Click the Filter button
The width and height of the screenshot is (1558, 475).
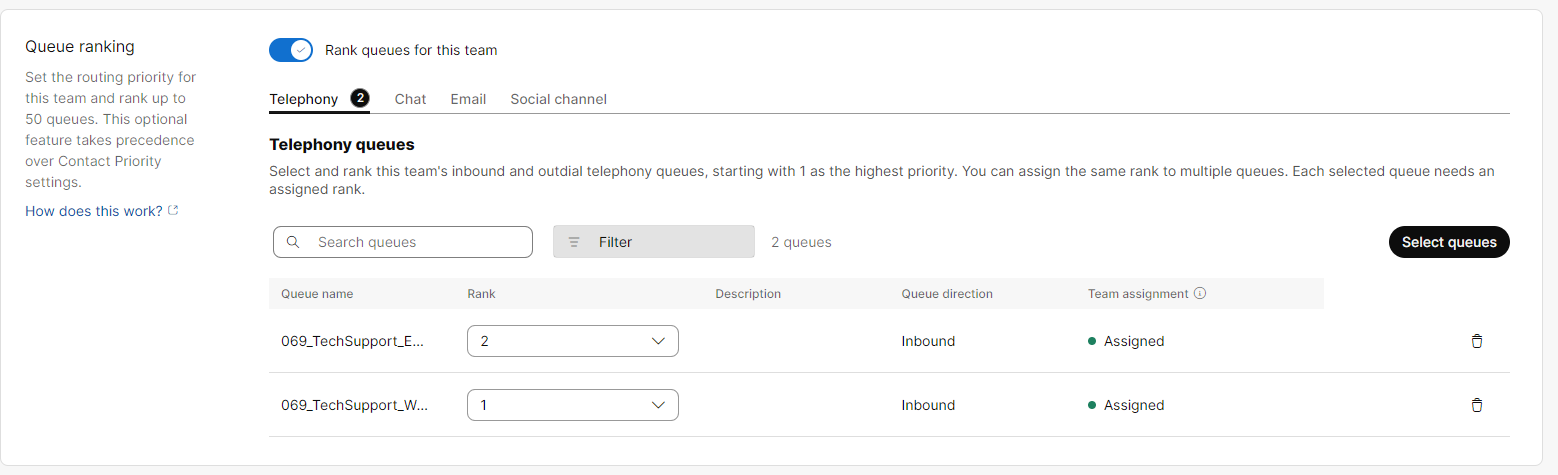click(654, 242)
